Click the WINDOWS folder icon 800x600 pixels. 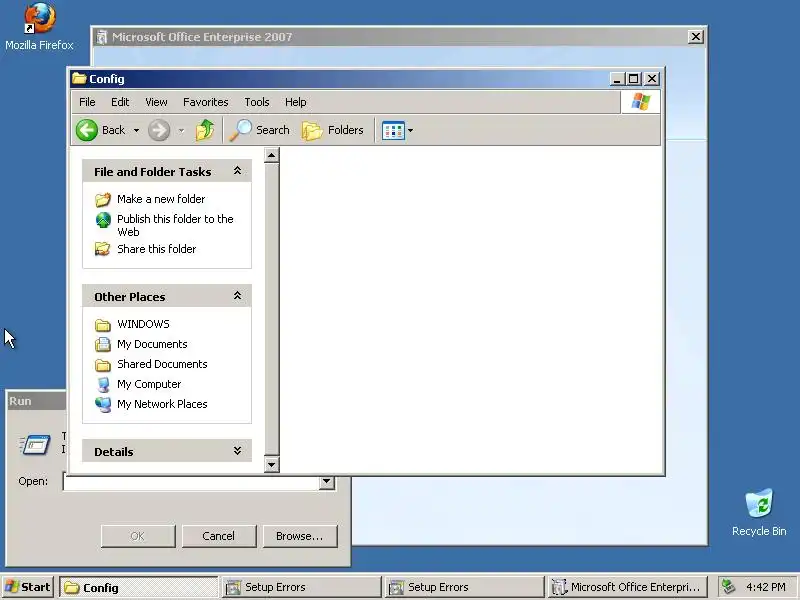(x=103, y=324)
